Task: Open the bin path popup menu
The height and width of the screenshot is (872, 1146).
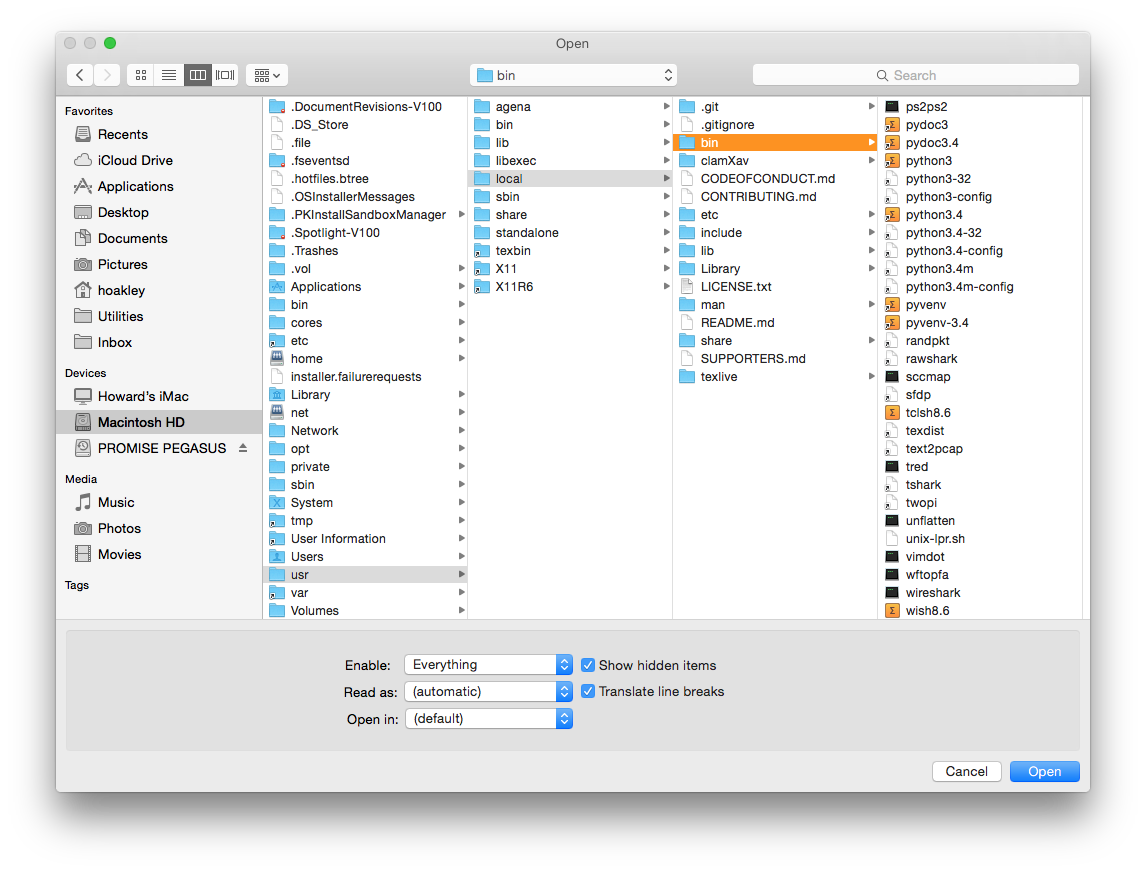Action: coord(573,75)
